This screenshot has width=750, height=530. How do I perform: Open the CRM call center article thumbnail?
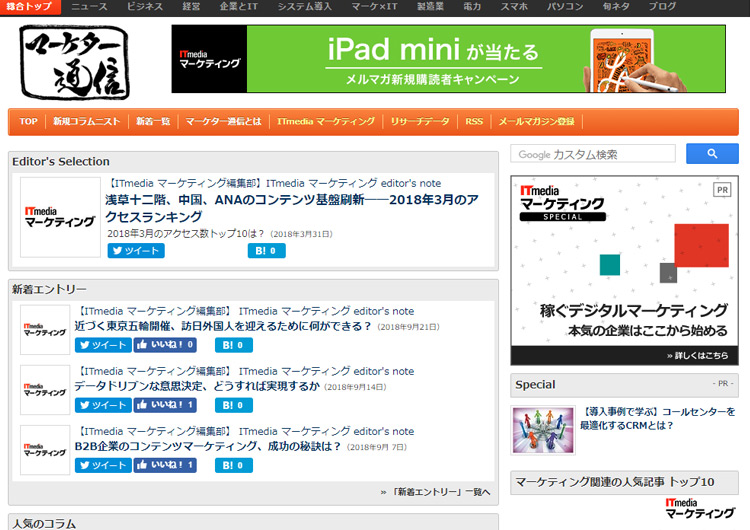(543, 430)
